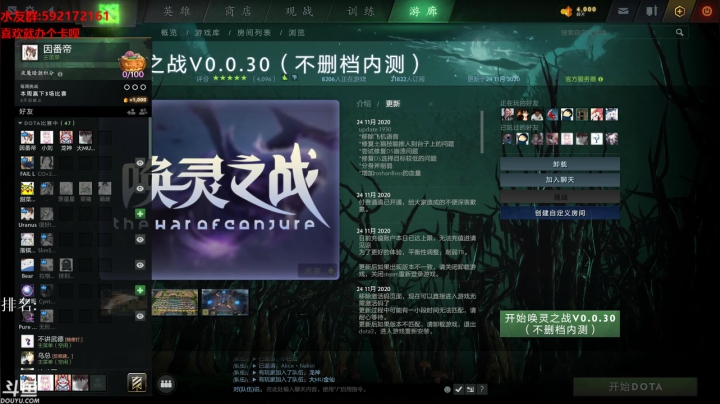This screenshot has width=720, height=404.
Task: Toggle spectate eye on FAIL L row
Action: tap(140, 163)
